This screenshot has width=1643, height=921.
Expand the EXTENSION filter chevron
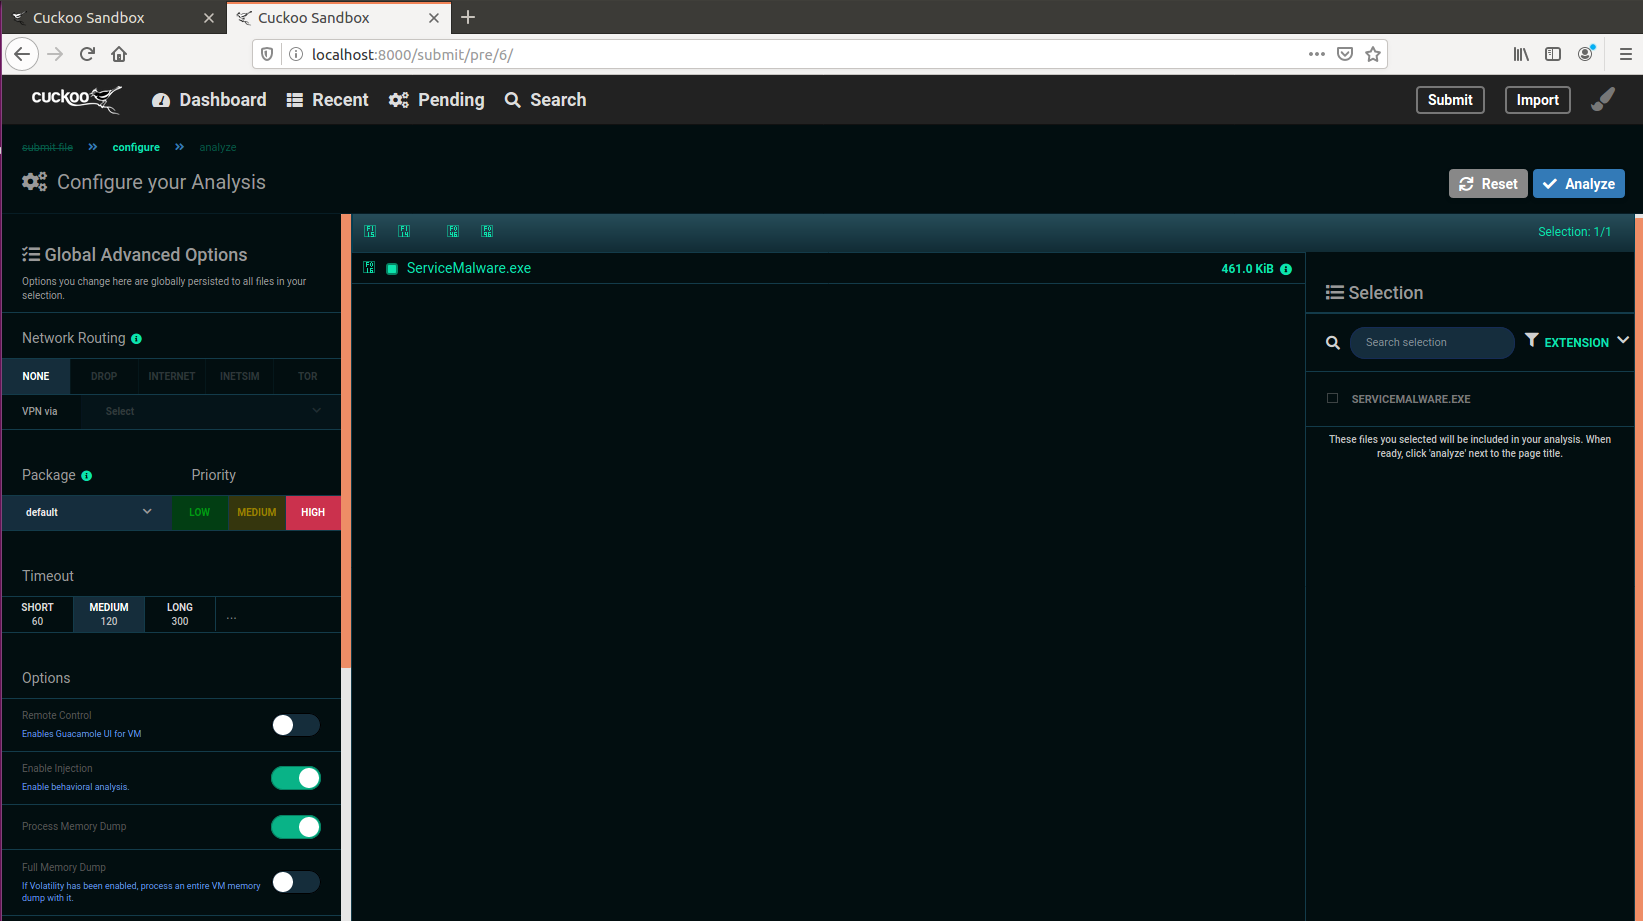pos(1623,340)
